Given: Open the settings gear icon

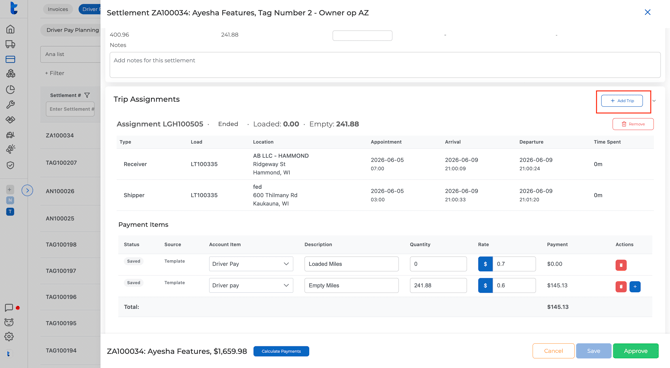Looking at the screenshot, I should pos(9,337).
